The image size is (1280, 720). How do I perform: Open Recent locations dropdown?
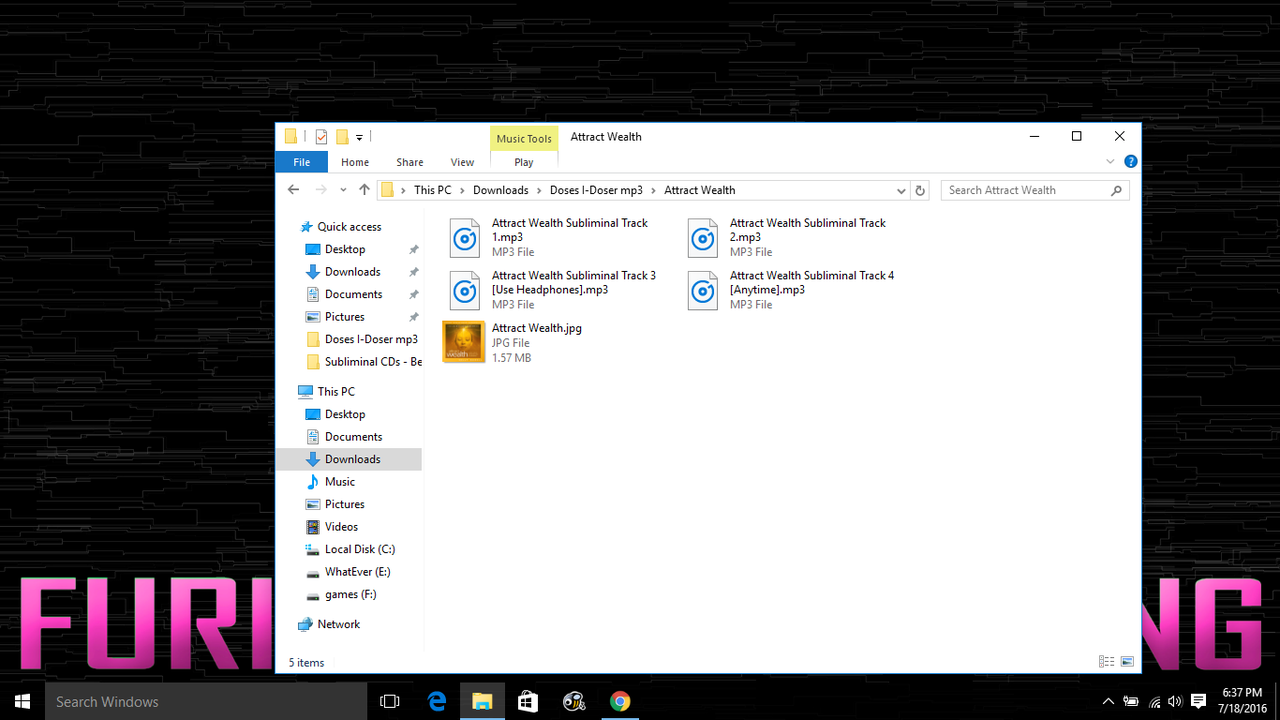343,190
